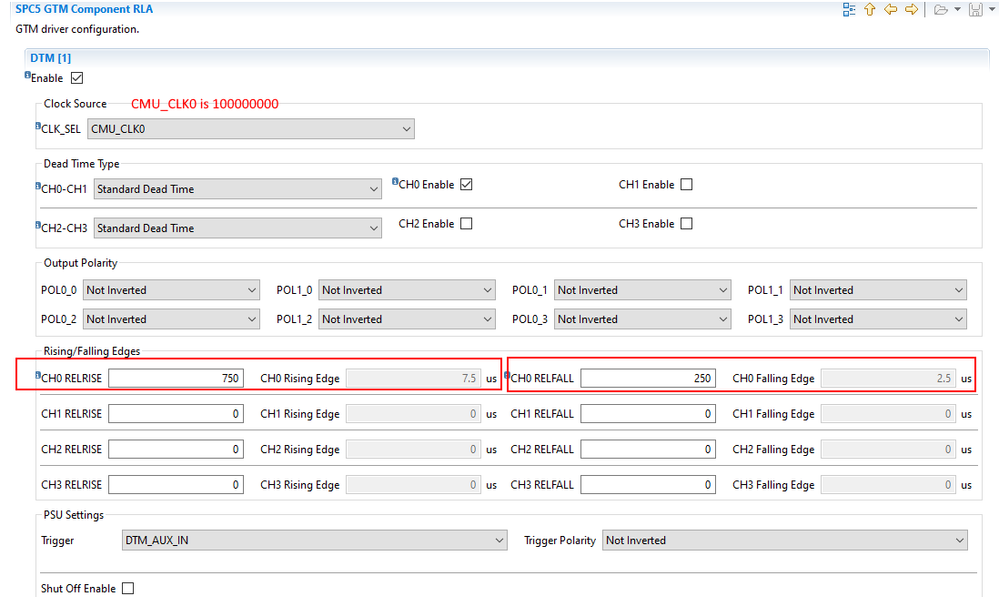This screenshot has height=597, width=999.
Task: Open the POL1_1 polarity dropdown
Action: (x=879, y=290)
